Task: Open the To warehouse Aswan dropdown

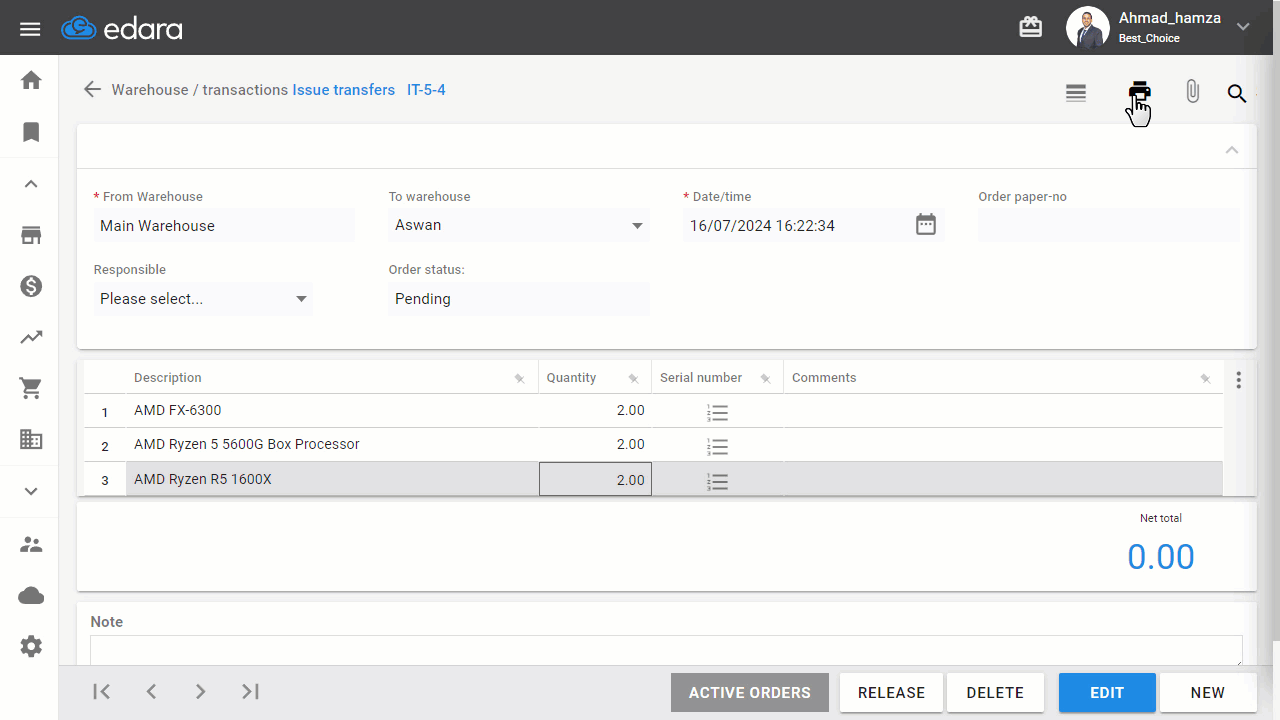Action: coord(519,225)
